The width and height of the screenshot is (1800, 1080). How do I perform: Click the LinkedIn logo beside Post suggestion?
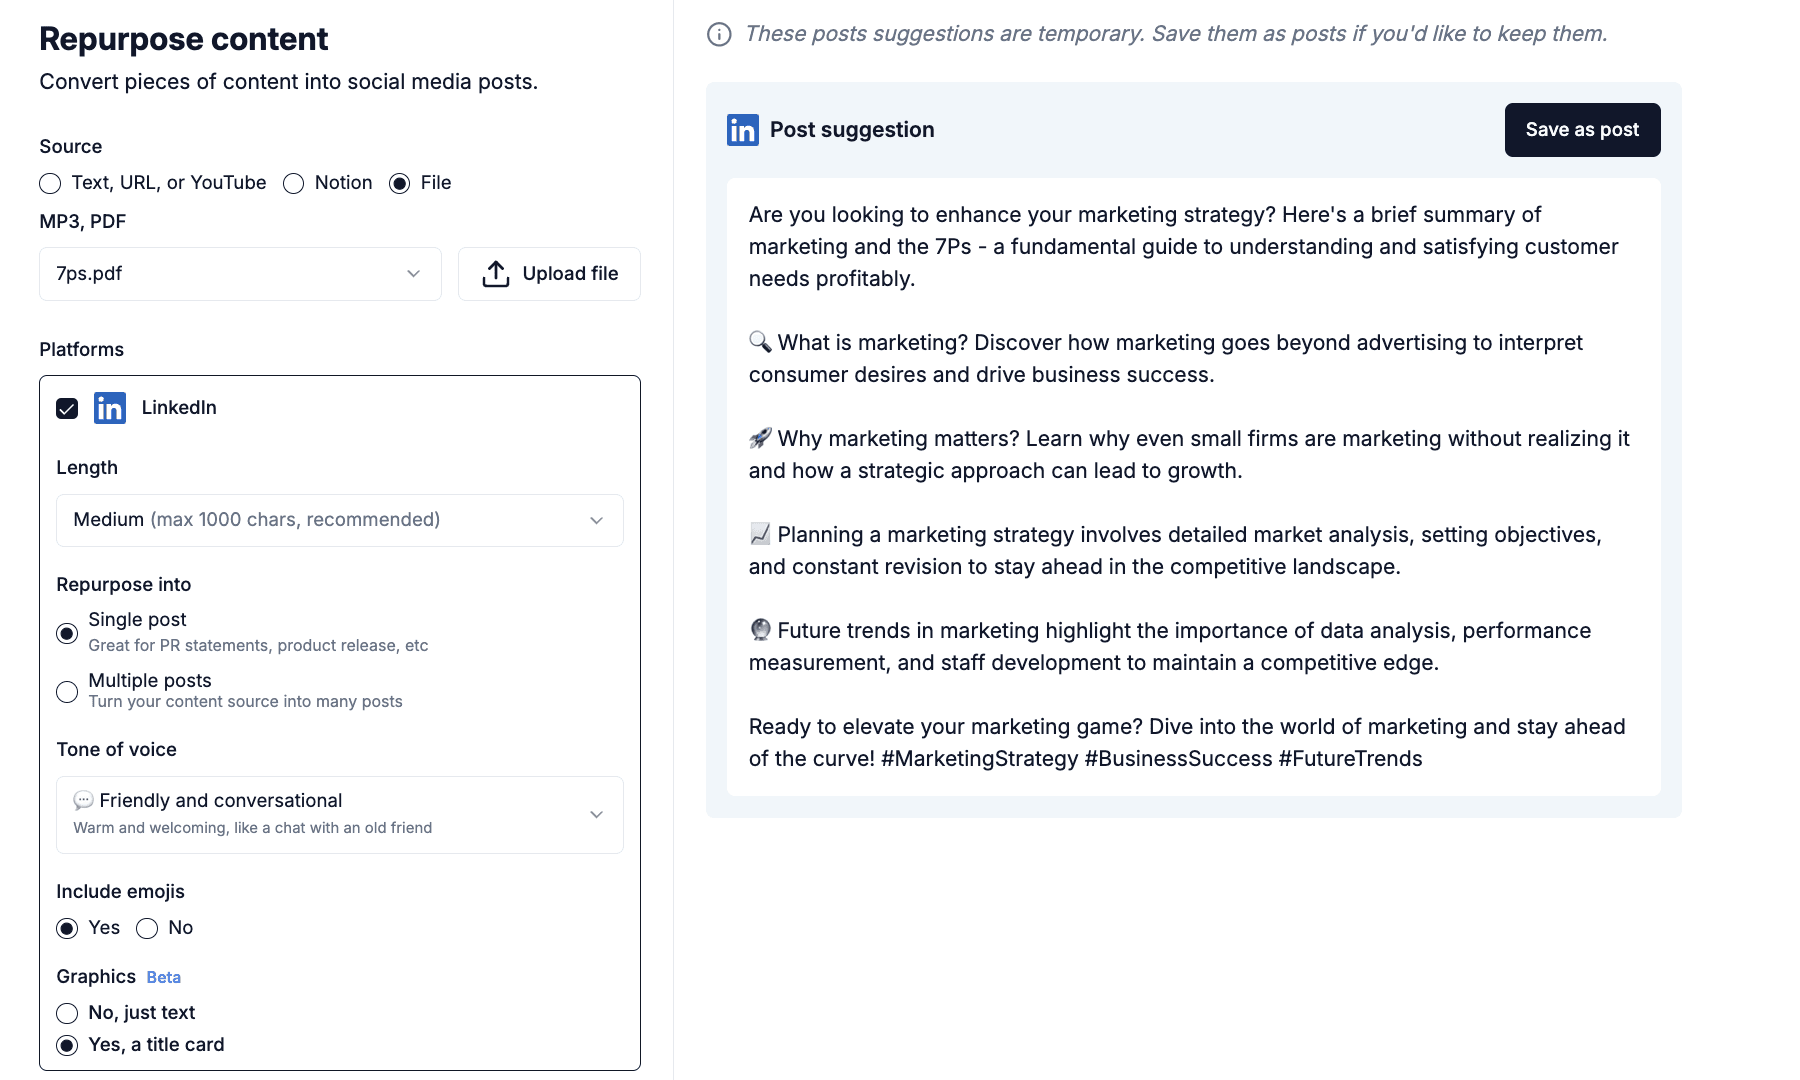(x=742, y=130)
